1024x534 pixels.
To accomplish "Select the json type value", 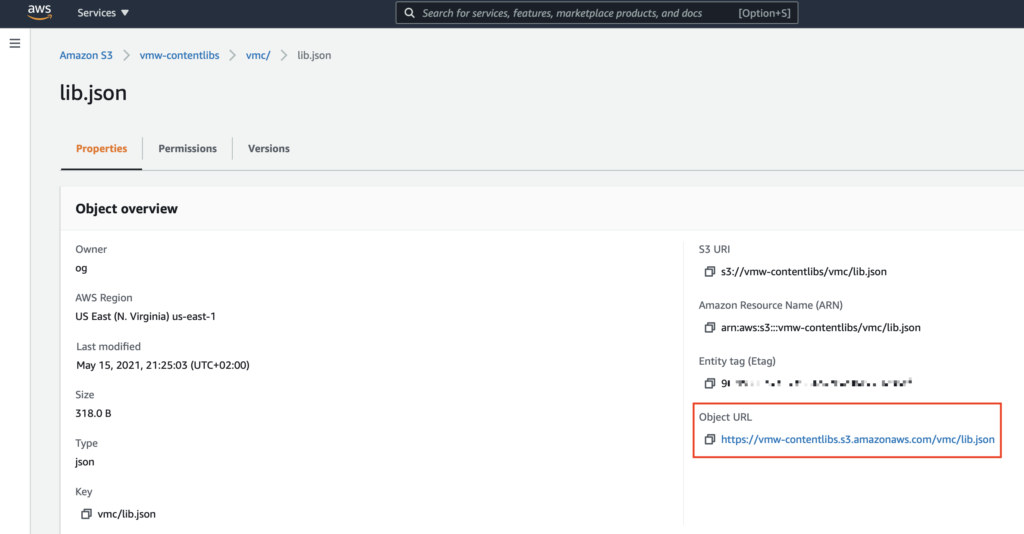I will point(85,462).
